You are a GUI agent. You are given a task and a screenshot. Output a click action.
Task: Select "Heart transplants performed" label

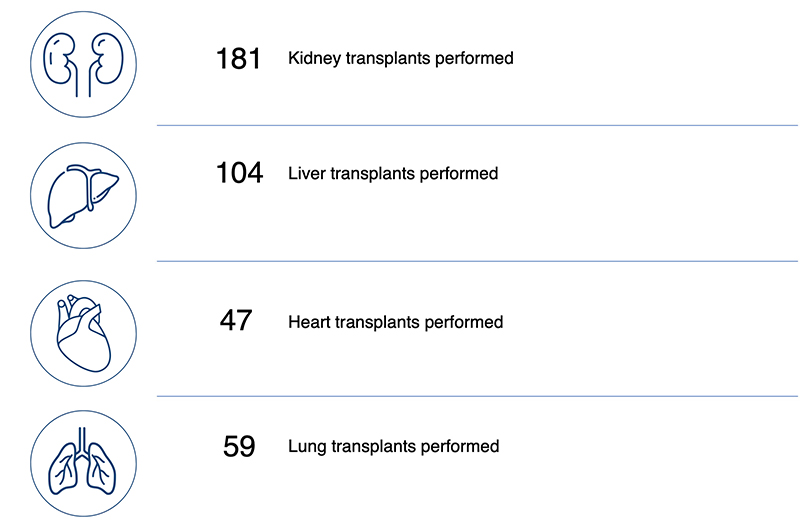click(395, 322)
